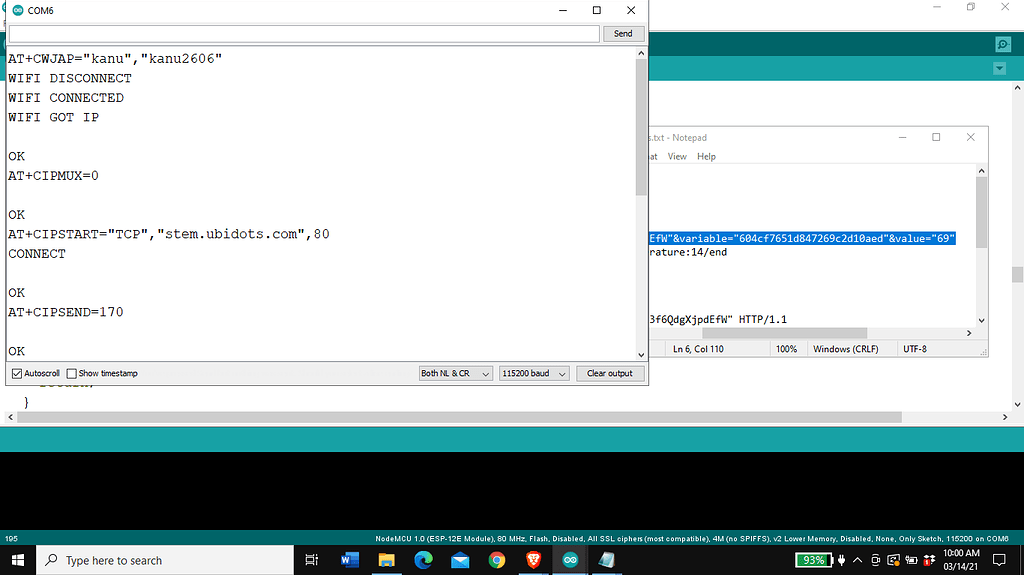Screen dimensions: 1024x575
Task: Toggle the Autoscroll checkbox
Action: click(17, 374)
